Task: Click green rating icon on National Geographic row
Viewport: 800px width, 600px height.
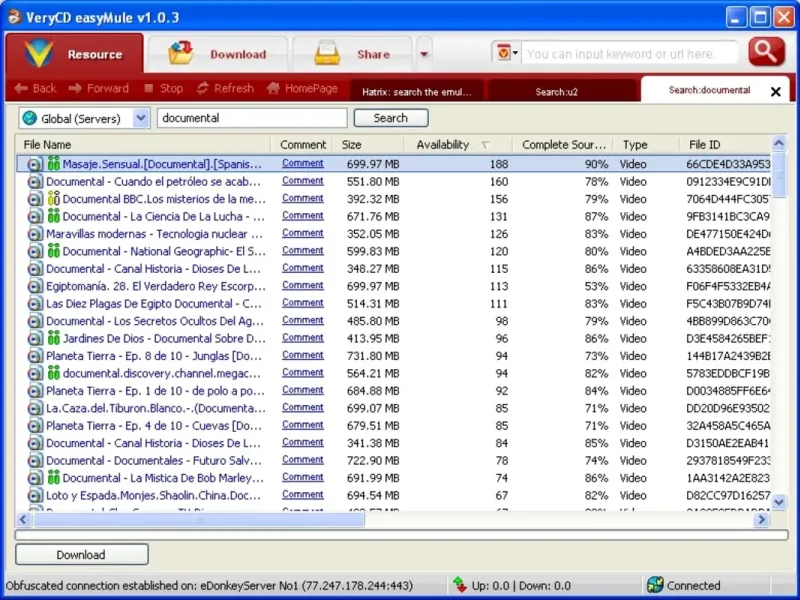Action: pos(54,251)
